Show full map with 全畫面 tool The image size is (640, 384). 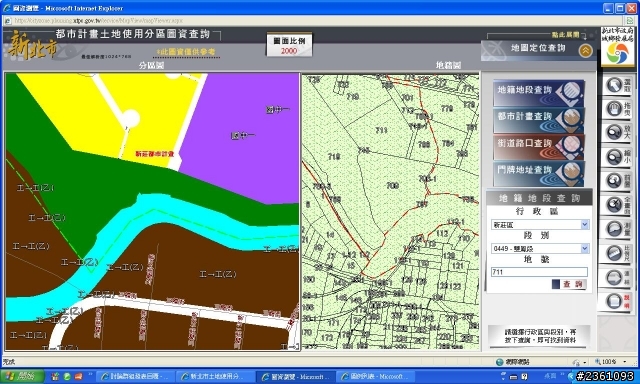[x=618, y=204]
